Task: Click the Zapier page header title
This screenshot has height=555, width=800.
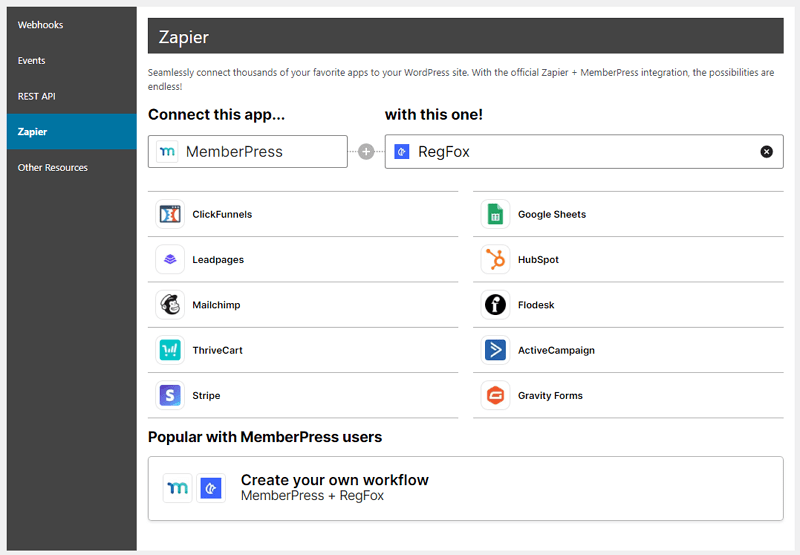Action: [184, 37]
